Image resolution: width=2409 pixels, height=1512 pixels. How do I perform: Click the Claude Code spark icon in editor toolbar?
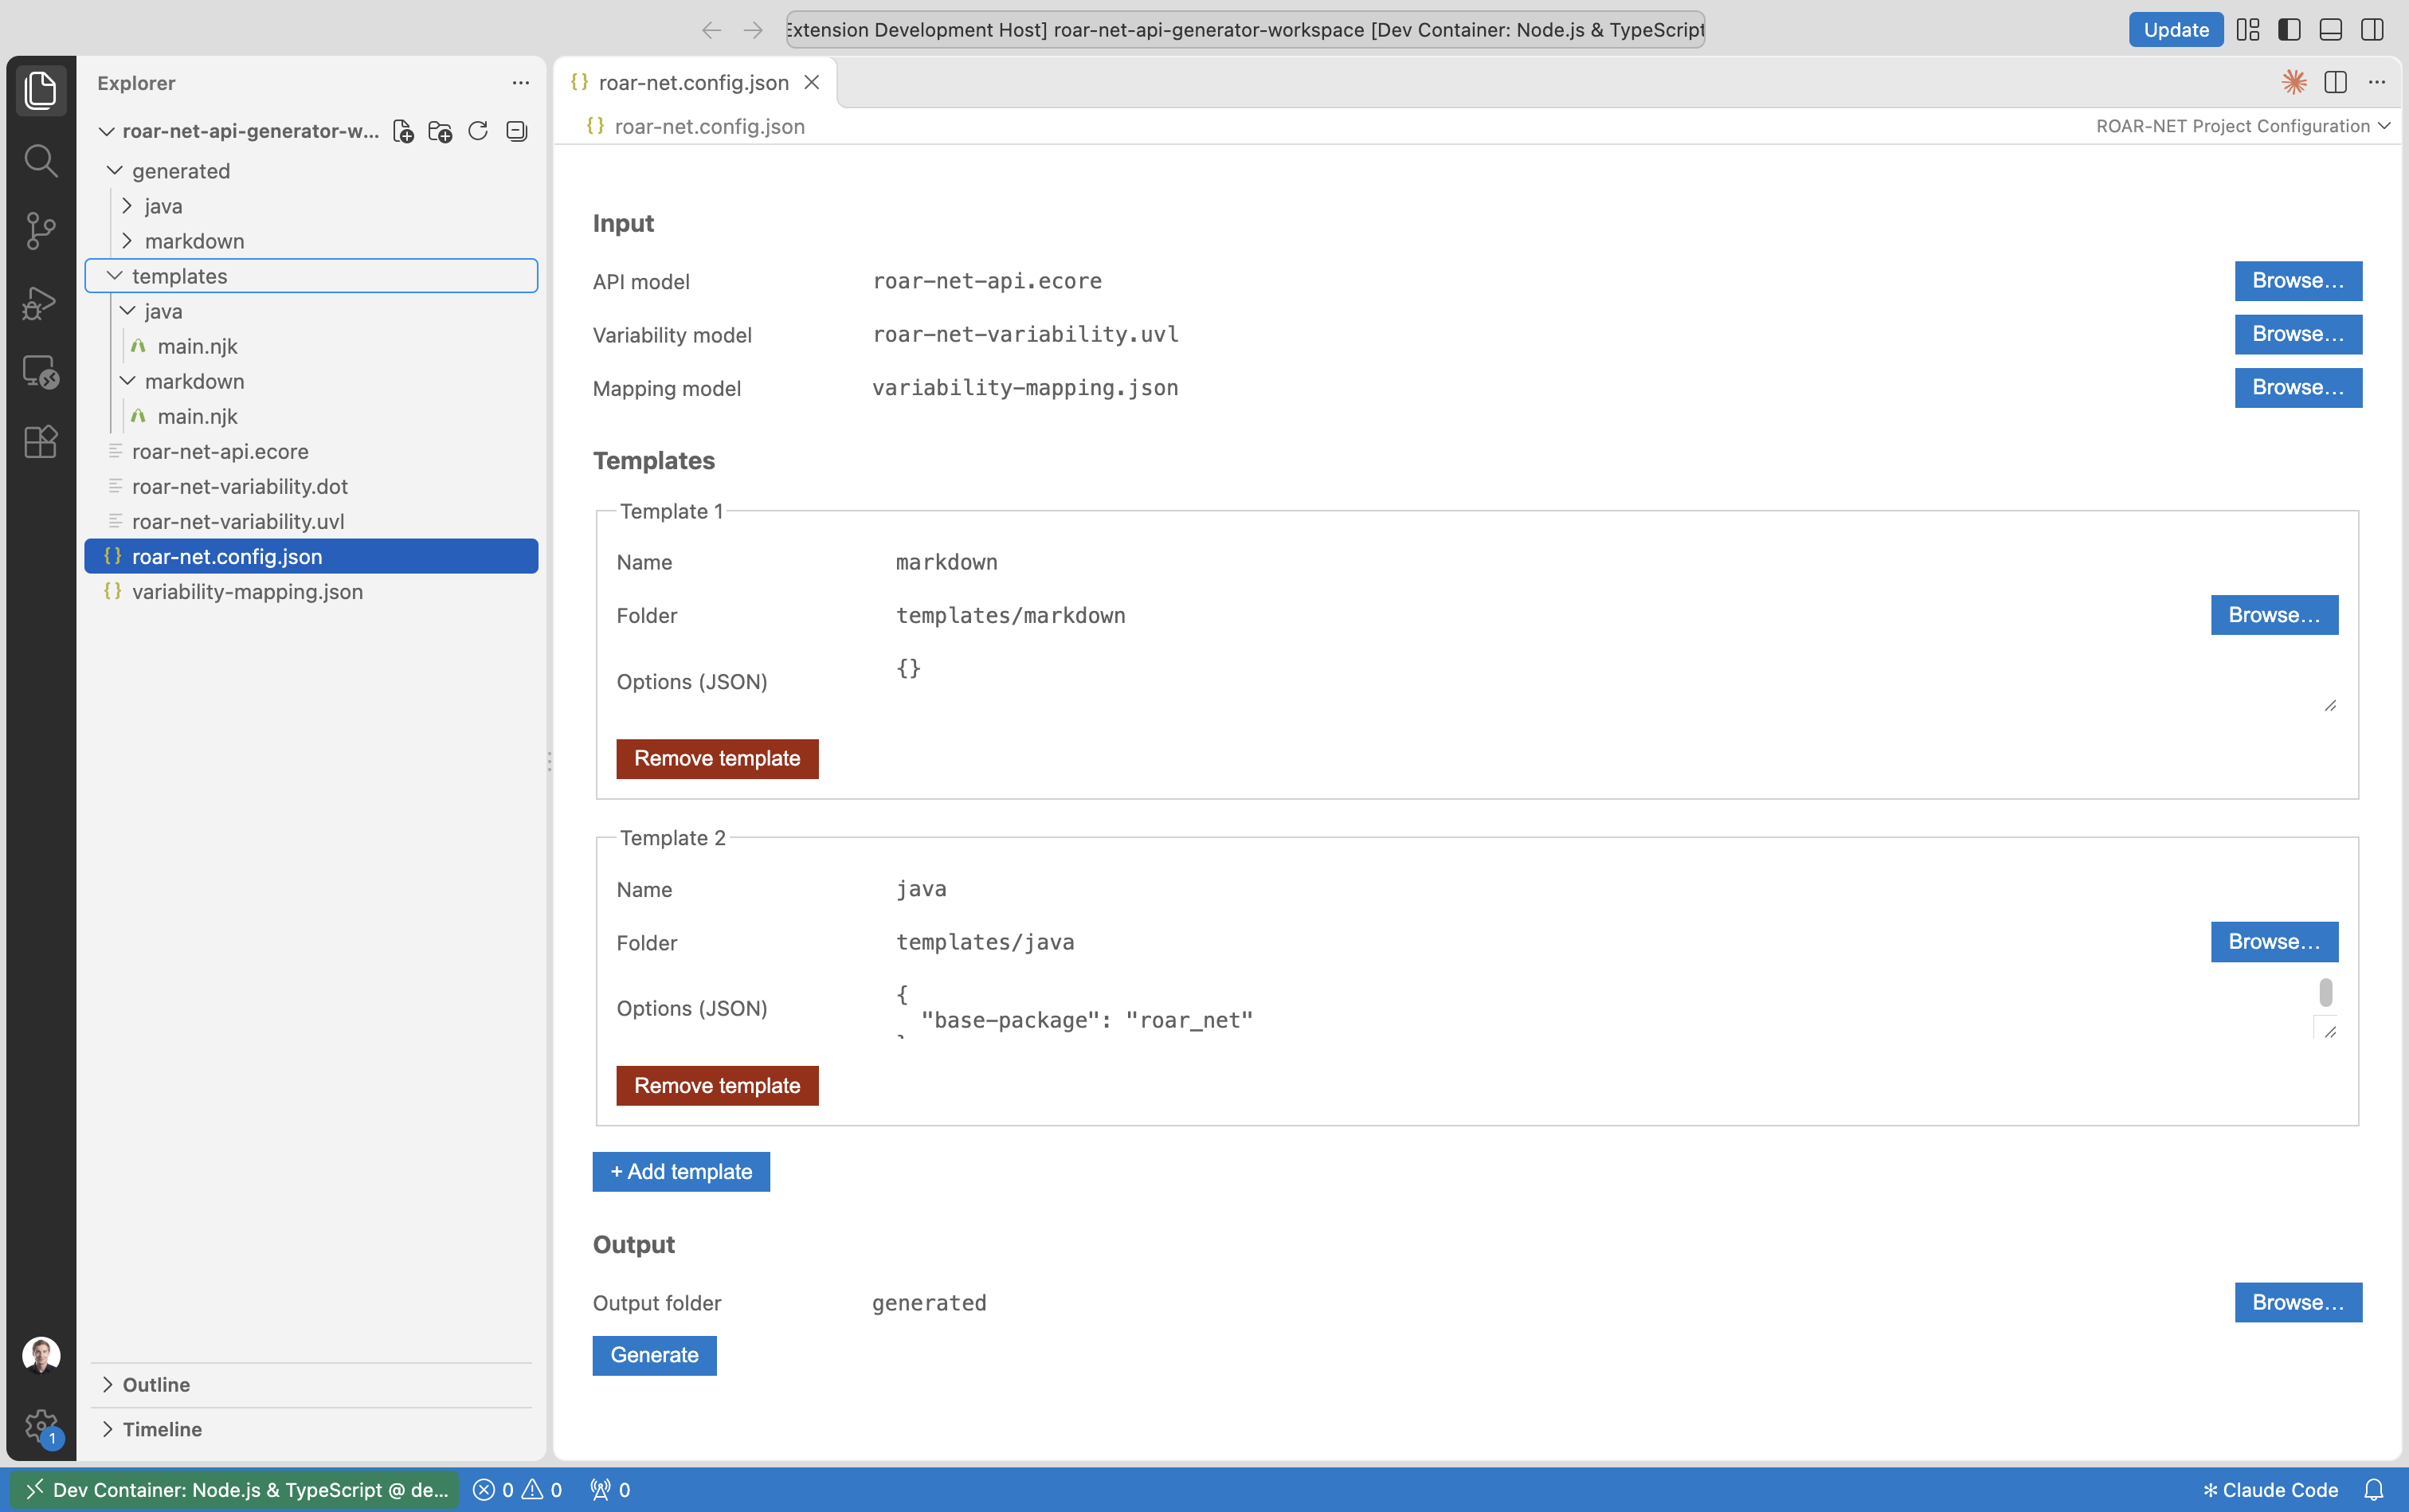(x=2294, y=82)
